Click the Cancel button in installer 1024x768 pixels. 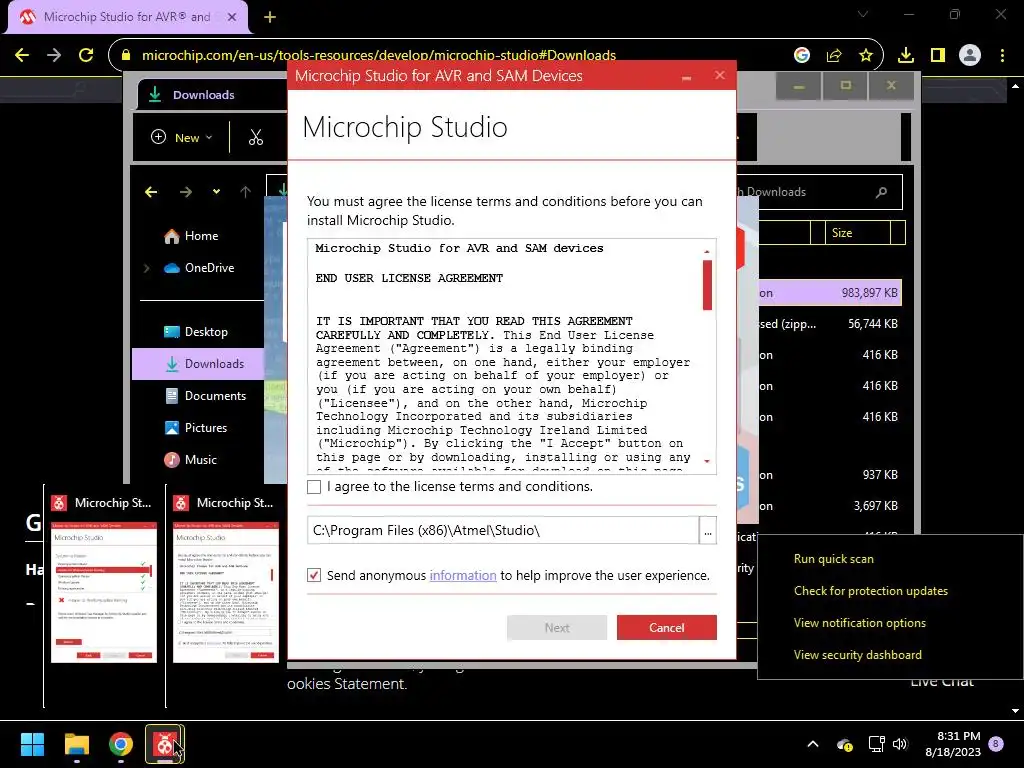tap(666, 628)
